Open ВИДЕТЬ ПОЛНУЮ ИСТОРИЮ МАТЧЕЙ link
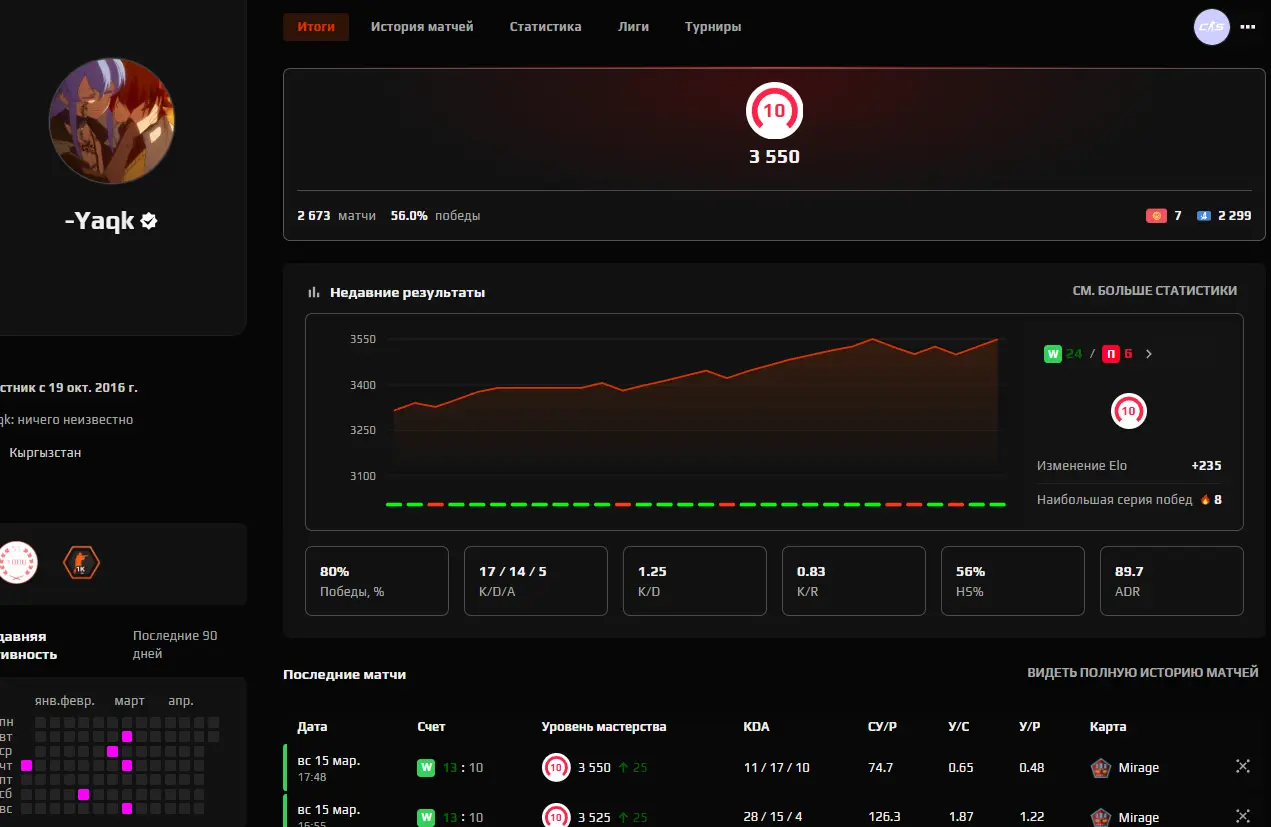Screen dimensions: 1271x827 (x=1142, y=673)
